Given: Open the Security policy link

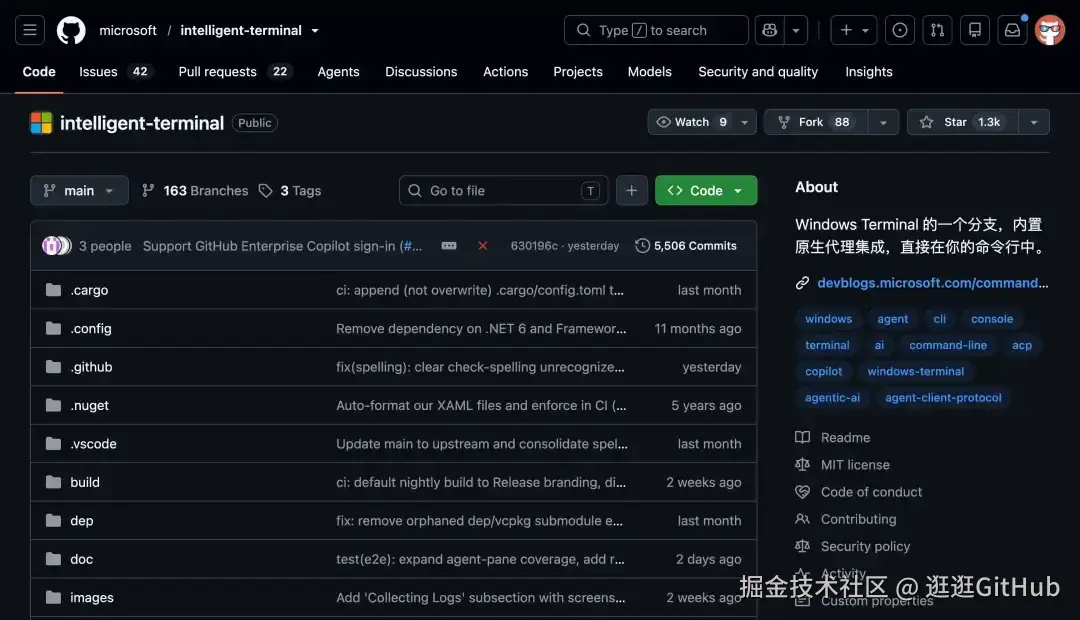Looking at the screenshot, I should (865, 546).
